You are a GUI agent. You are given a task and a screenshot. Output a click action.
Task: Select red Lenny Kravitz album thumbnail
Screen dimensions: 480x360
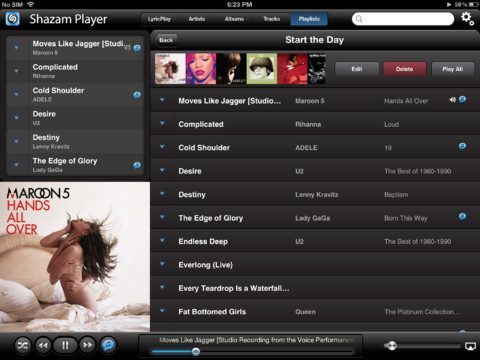coord(292,68)
